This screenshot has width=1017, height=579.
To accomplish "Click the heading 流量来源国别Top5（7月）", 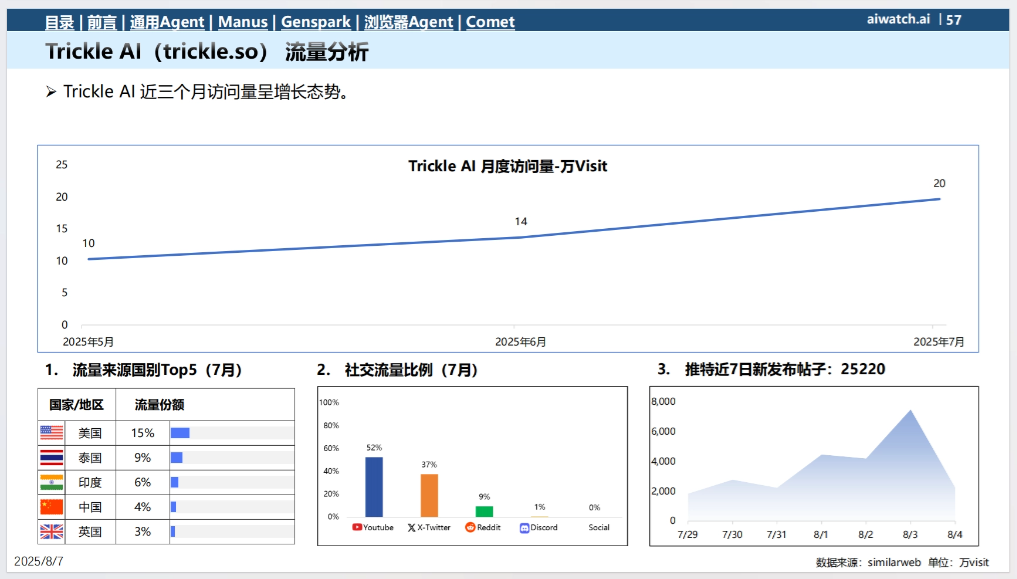I will 157,370.
